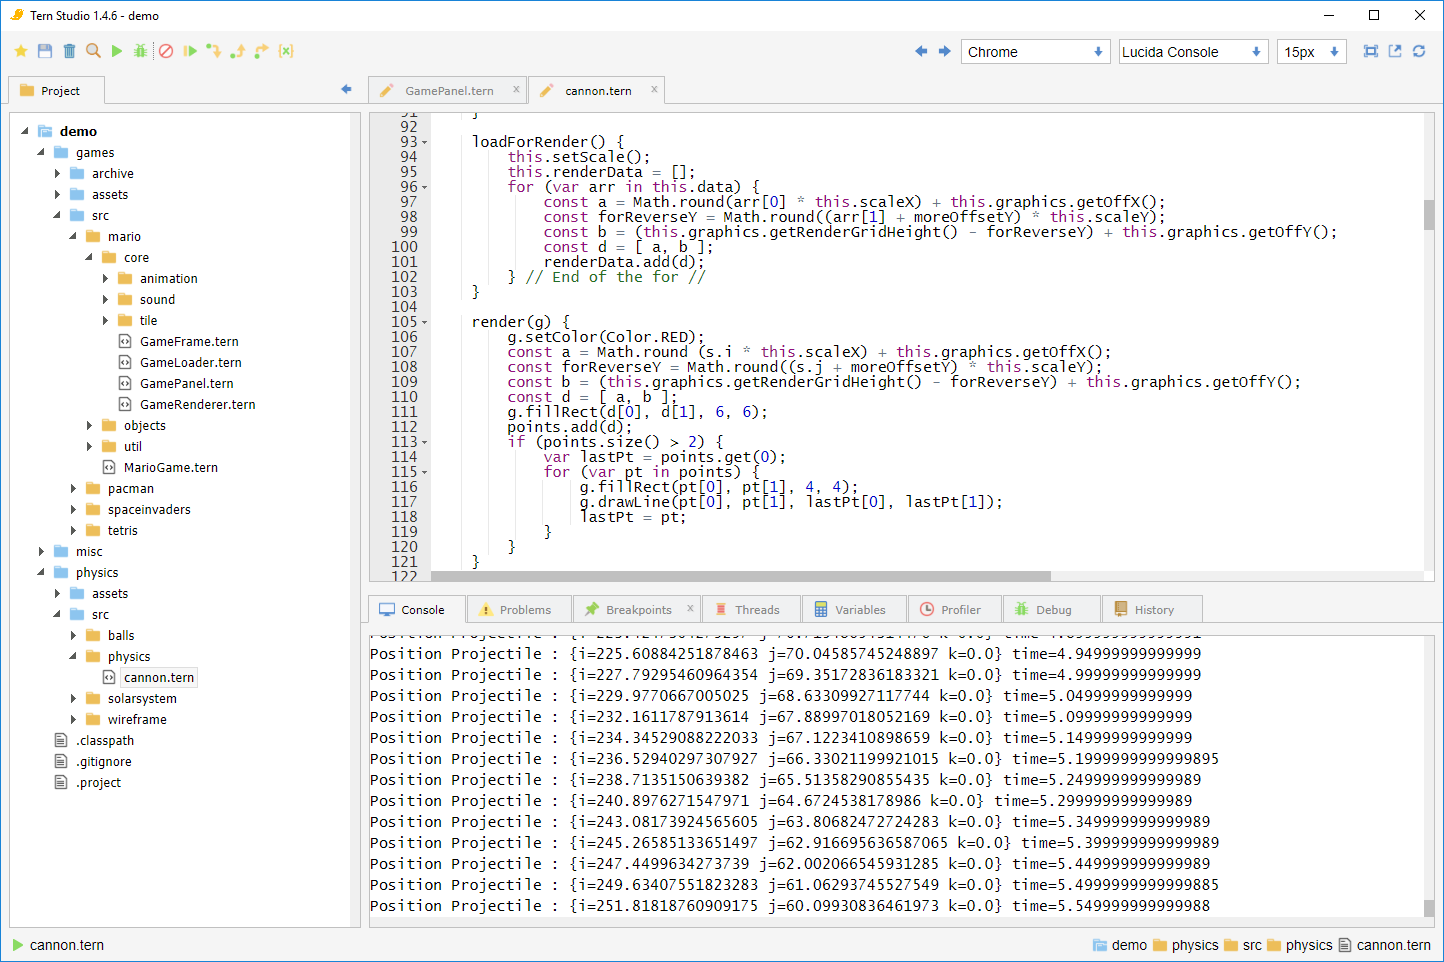Expand the animation folder
The image size is (1444, 962).
(105, 279)
